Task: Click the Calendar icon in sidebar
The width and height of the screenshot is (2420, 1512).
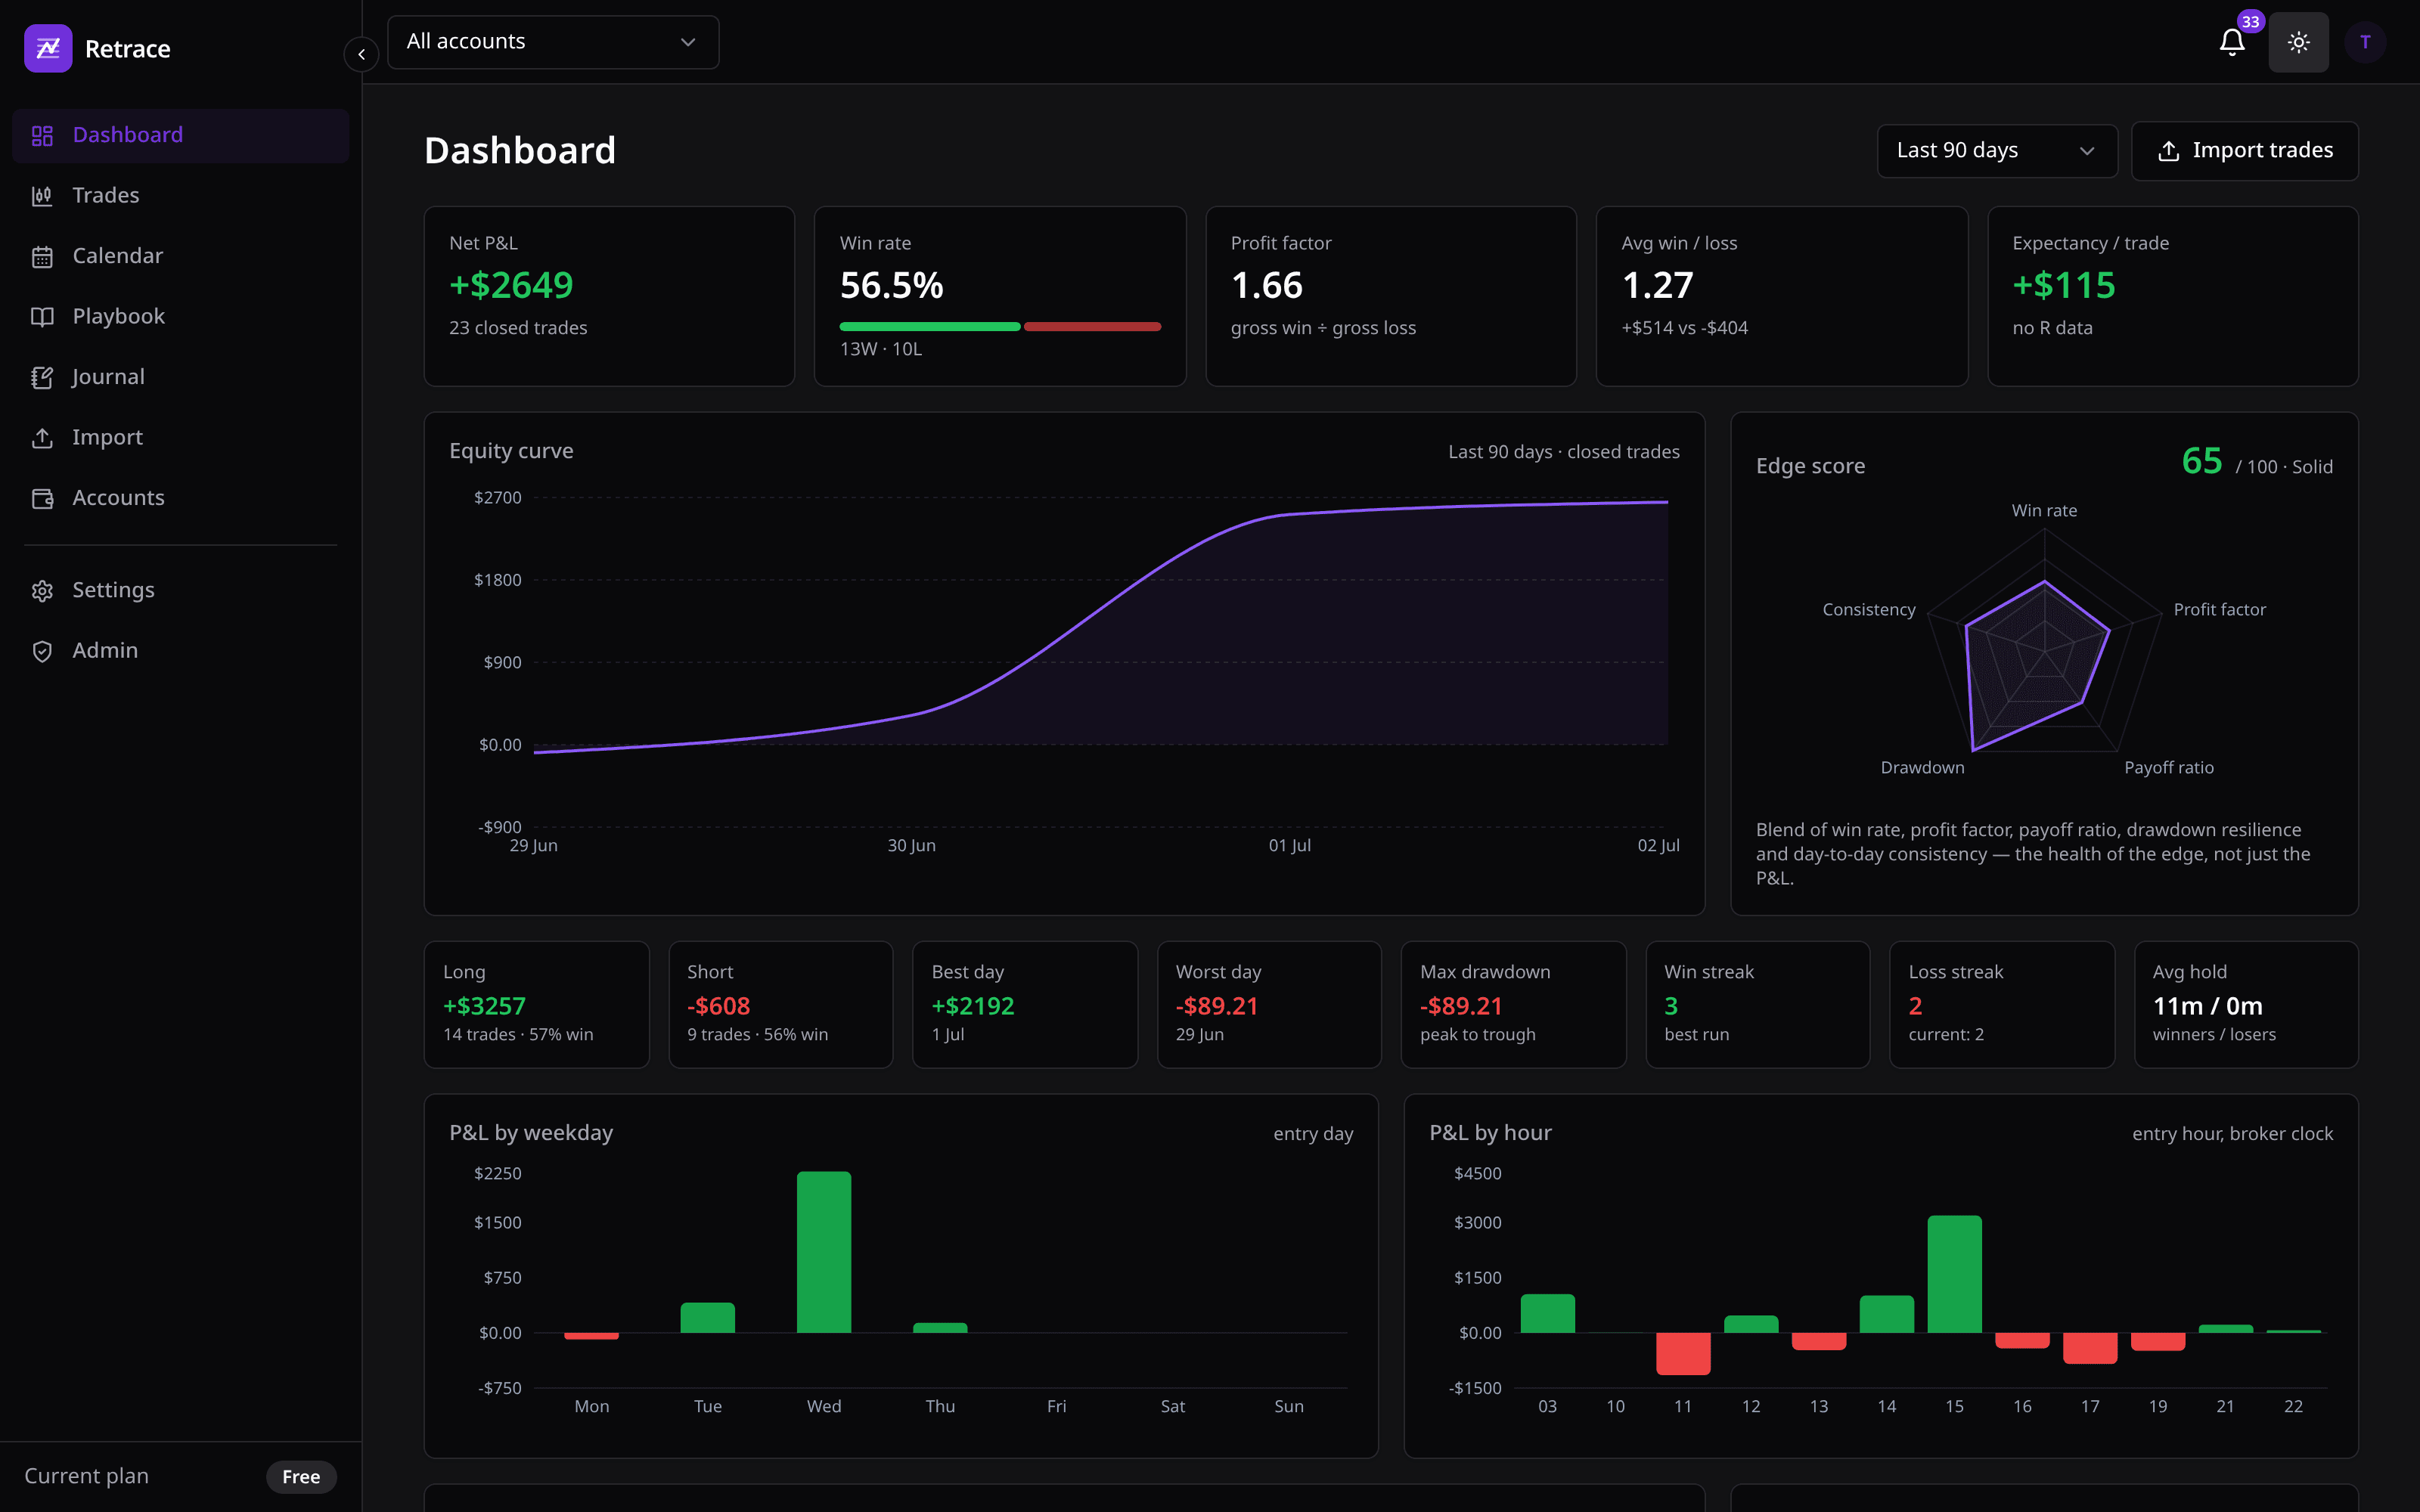Action: click(x=42, y=256)
